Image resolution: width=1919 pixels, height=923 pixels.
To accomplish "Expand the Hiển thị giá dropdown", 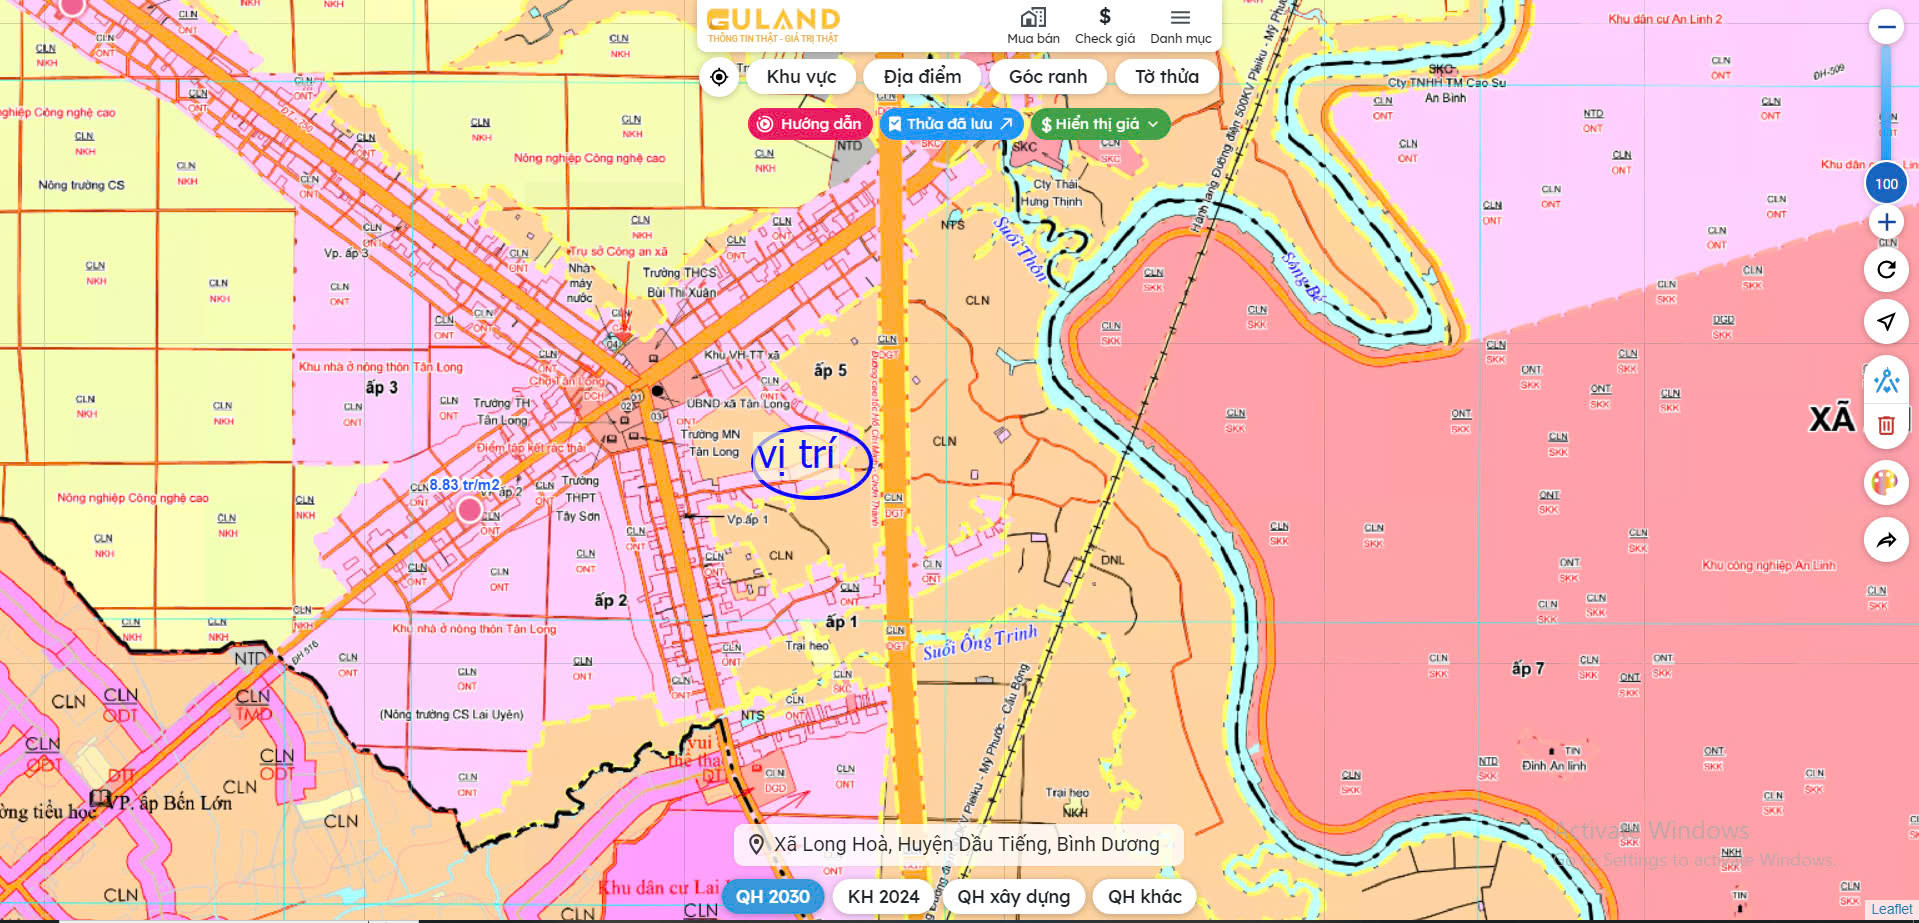I will 1100,124.
